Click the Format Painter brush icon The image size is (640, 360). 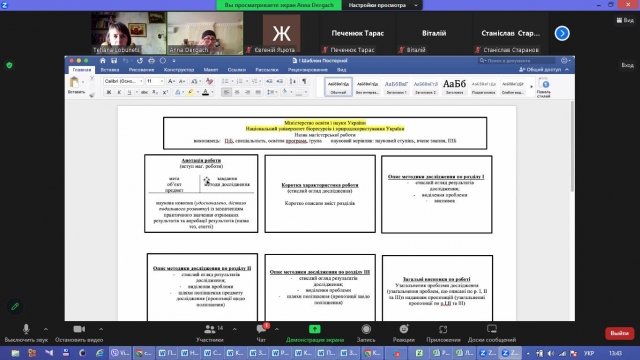92,95
